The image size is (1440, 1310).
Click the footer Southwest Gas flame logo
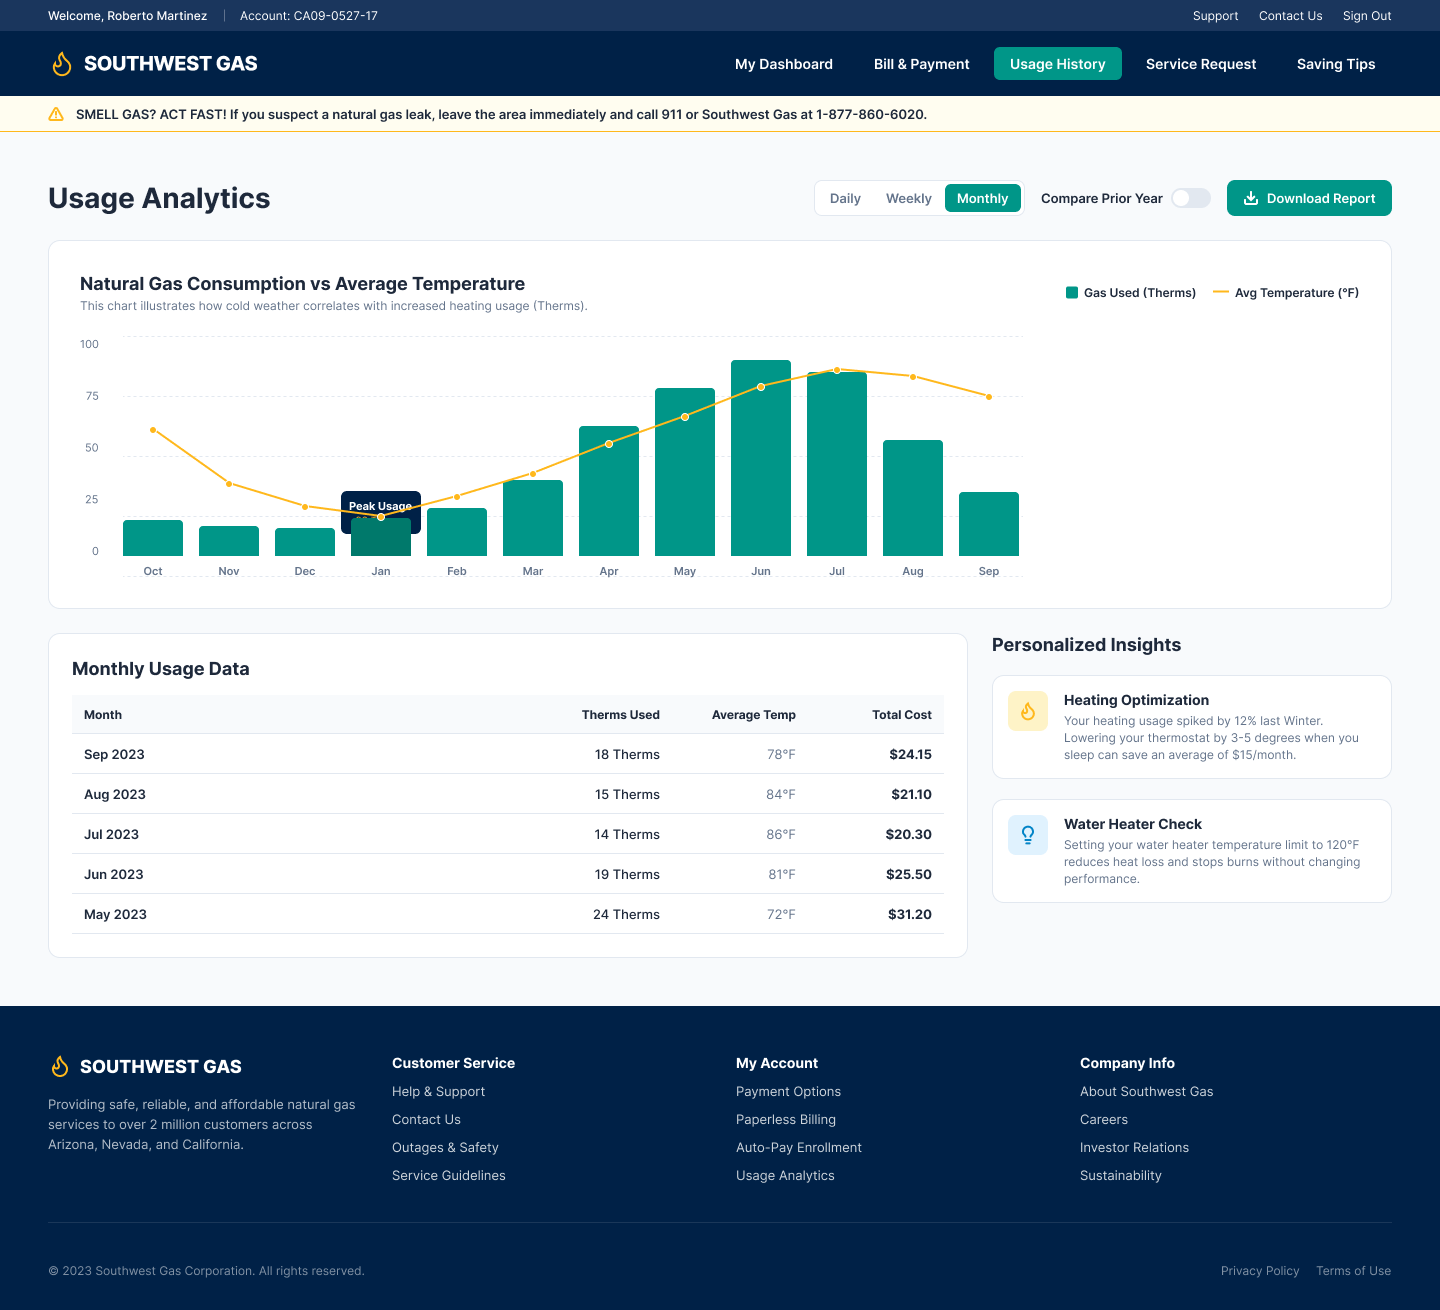point(60,1066)
